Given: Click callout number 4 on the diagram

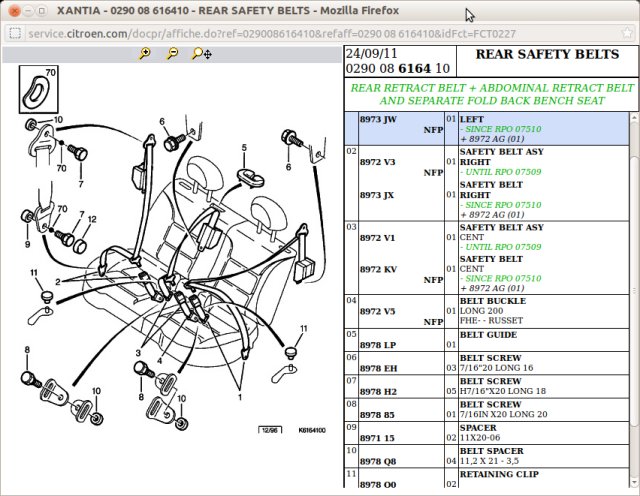Looking at the screenshot, I should pos(160,361).
